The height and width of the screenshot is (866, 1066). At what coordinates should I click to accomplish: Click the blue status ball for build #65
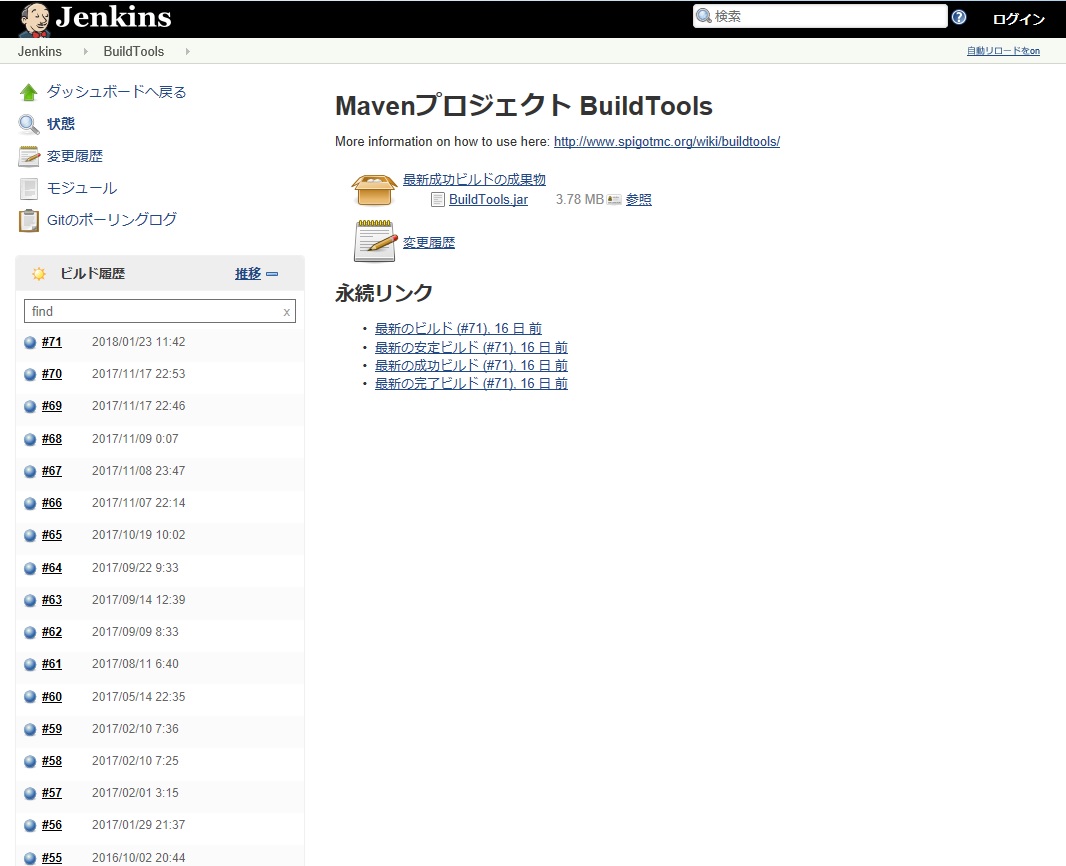30,535
